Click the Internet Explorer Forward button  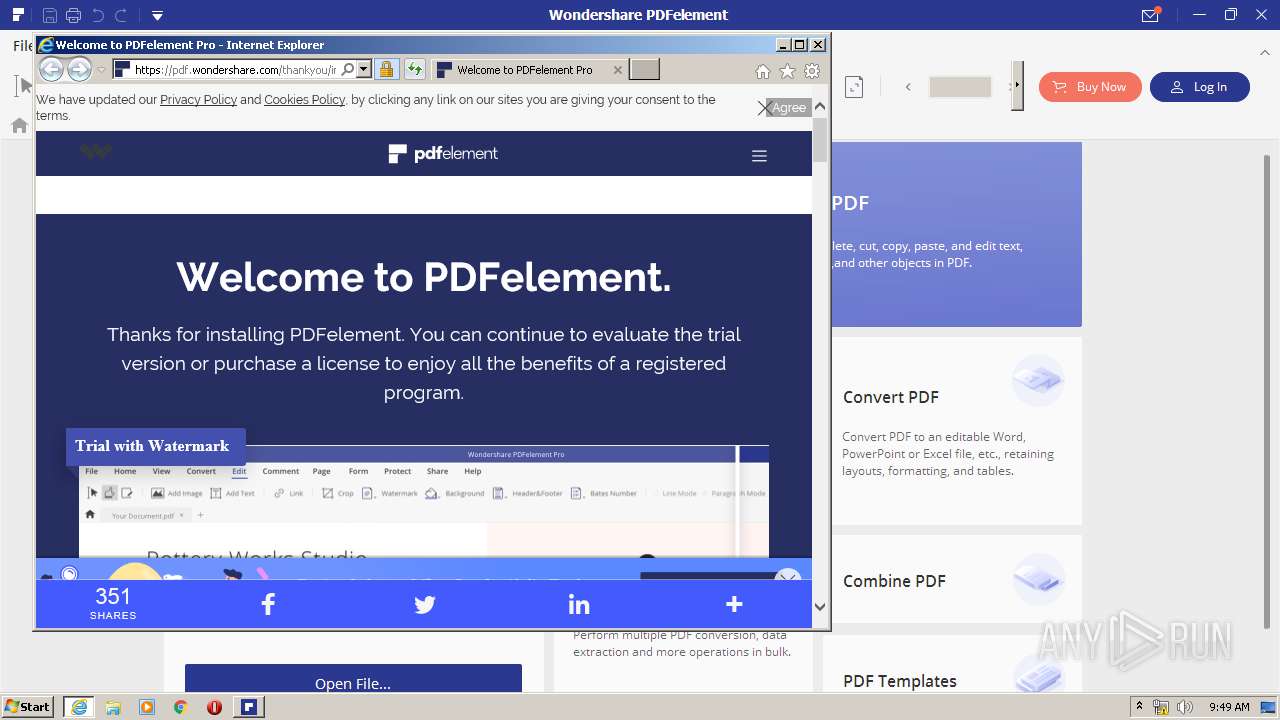[79, 69]
